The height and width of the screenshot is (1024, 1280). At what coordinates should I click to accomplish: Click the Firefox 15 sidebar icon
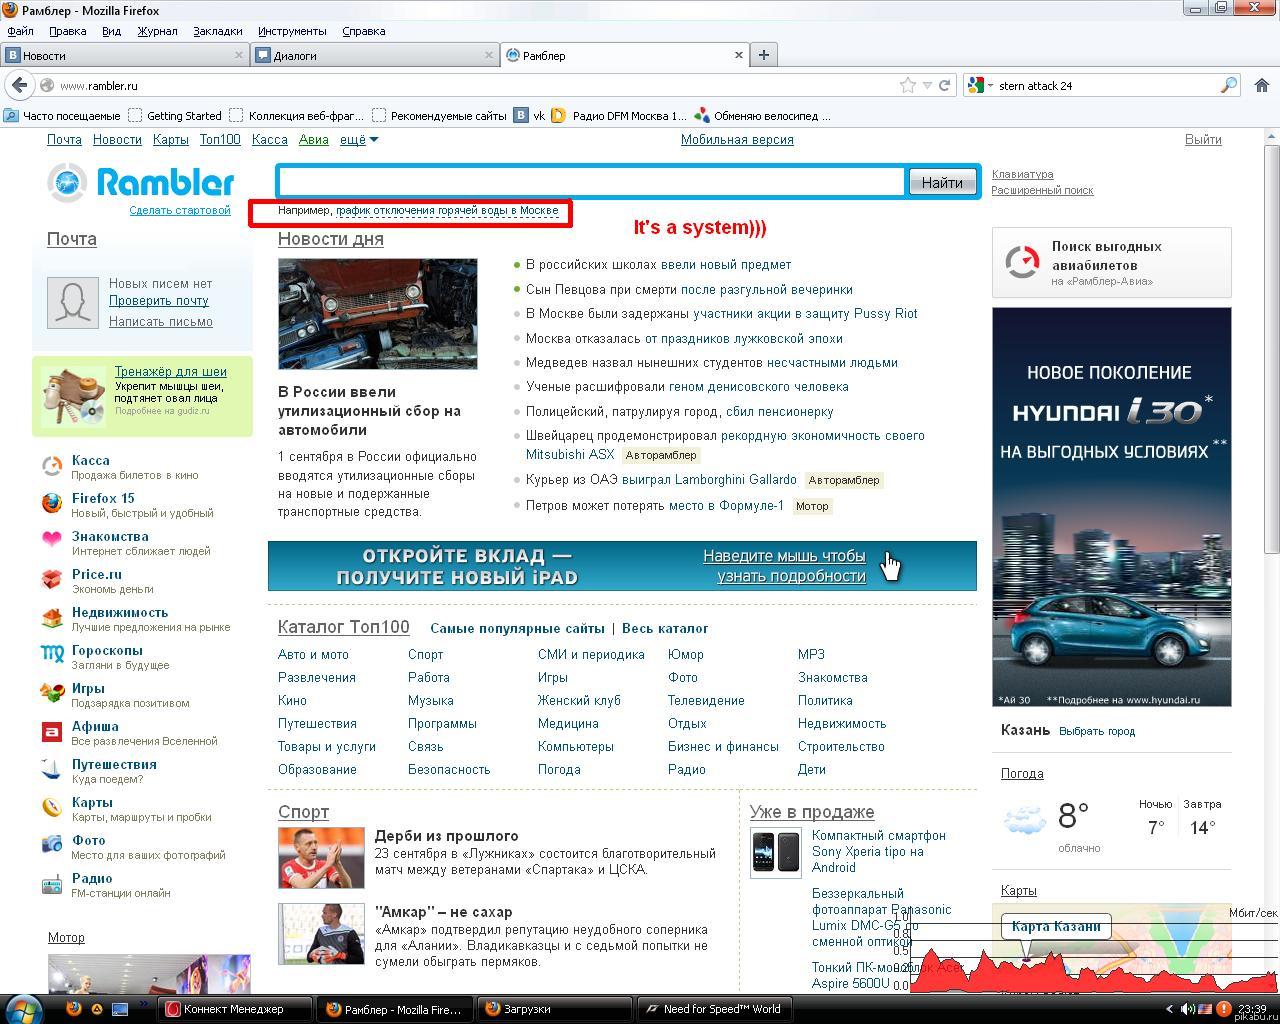point(52,504)
